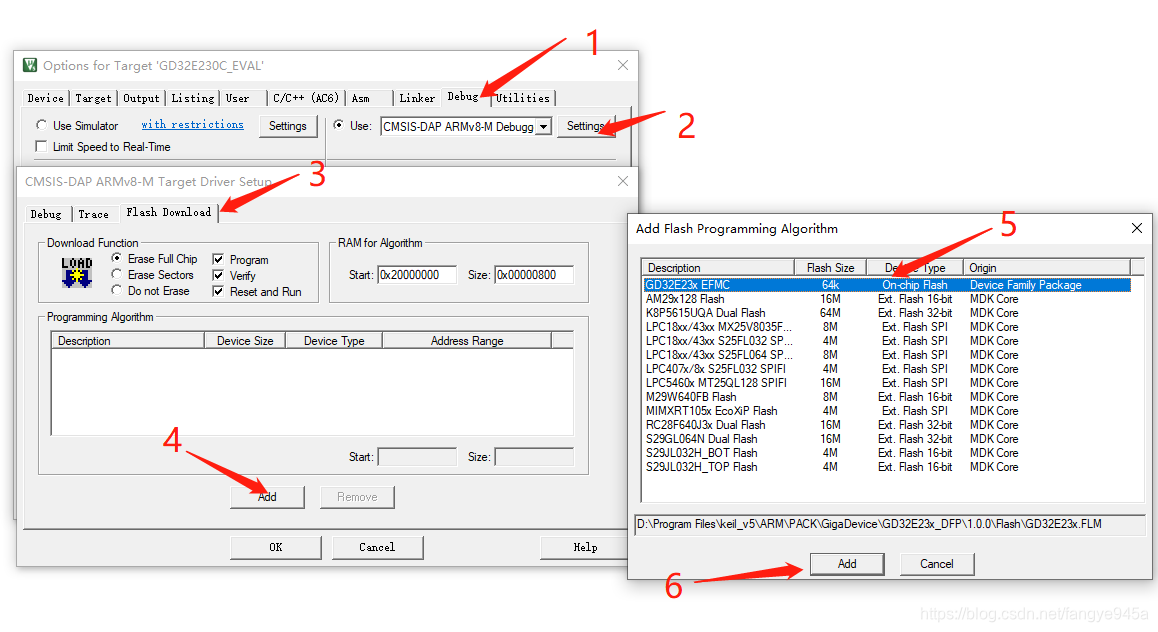This screenshot has height=632, width=1158.
Task: Close the Add Flash Programming Algorithm dialog
Action: pos(1137,228)
